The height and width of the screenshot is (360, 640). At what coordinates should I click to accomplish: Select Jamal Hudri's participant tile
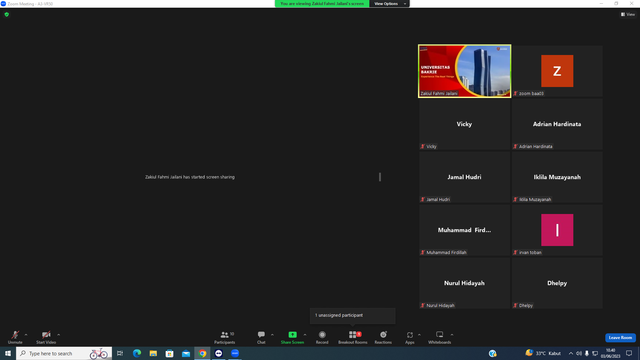point(464,177)
